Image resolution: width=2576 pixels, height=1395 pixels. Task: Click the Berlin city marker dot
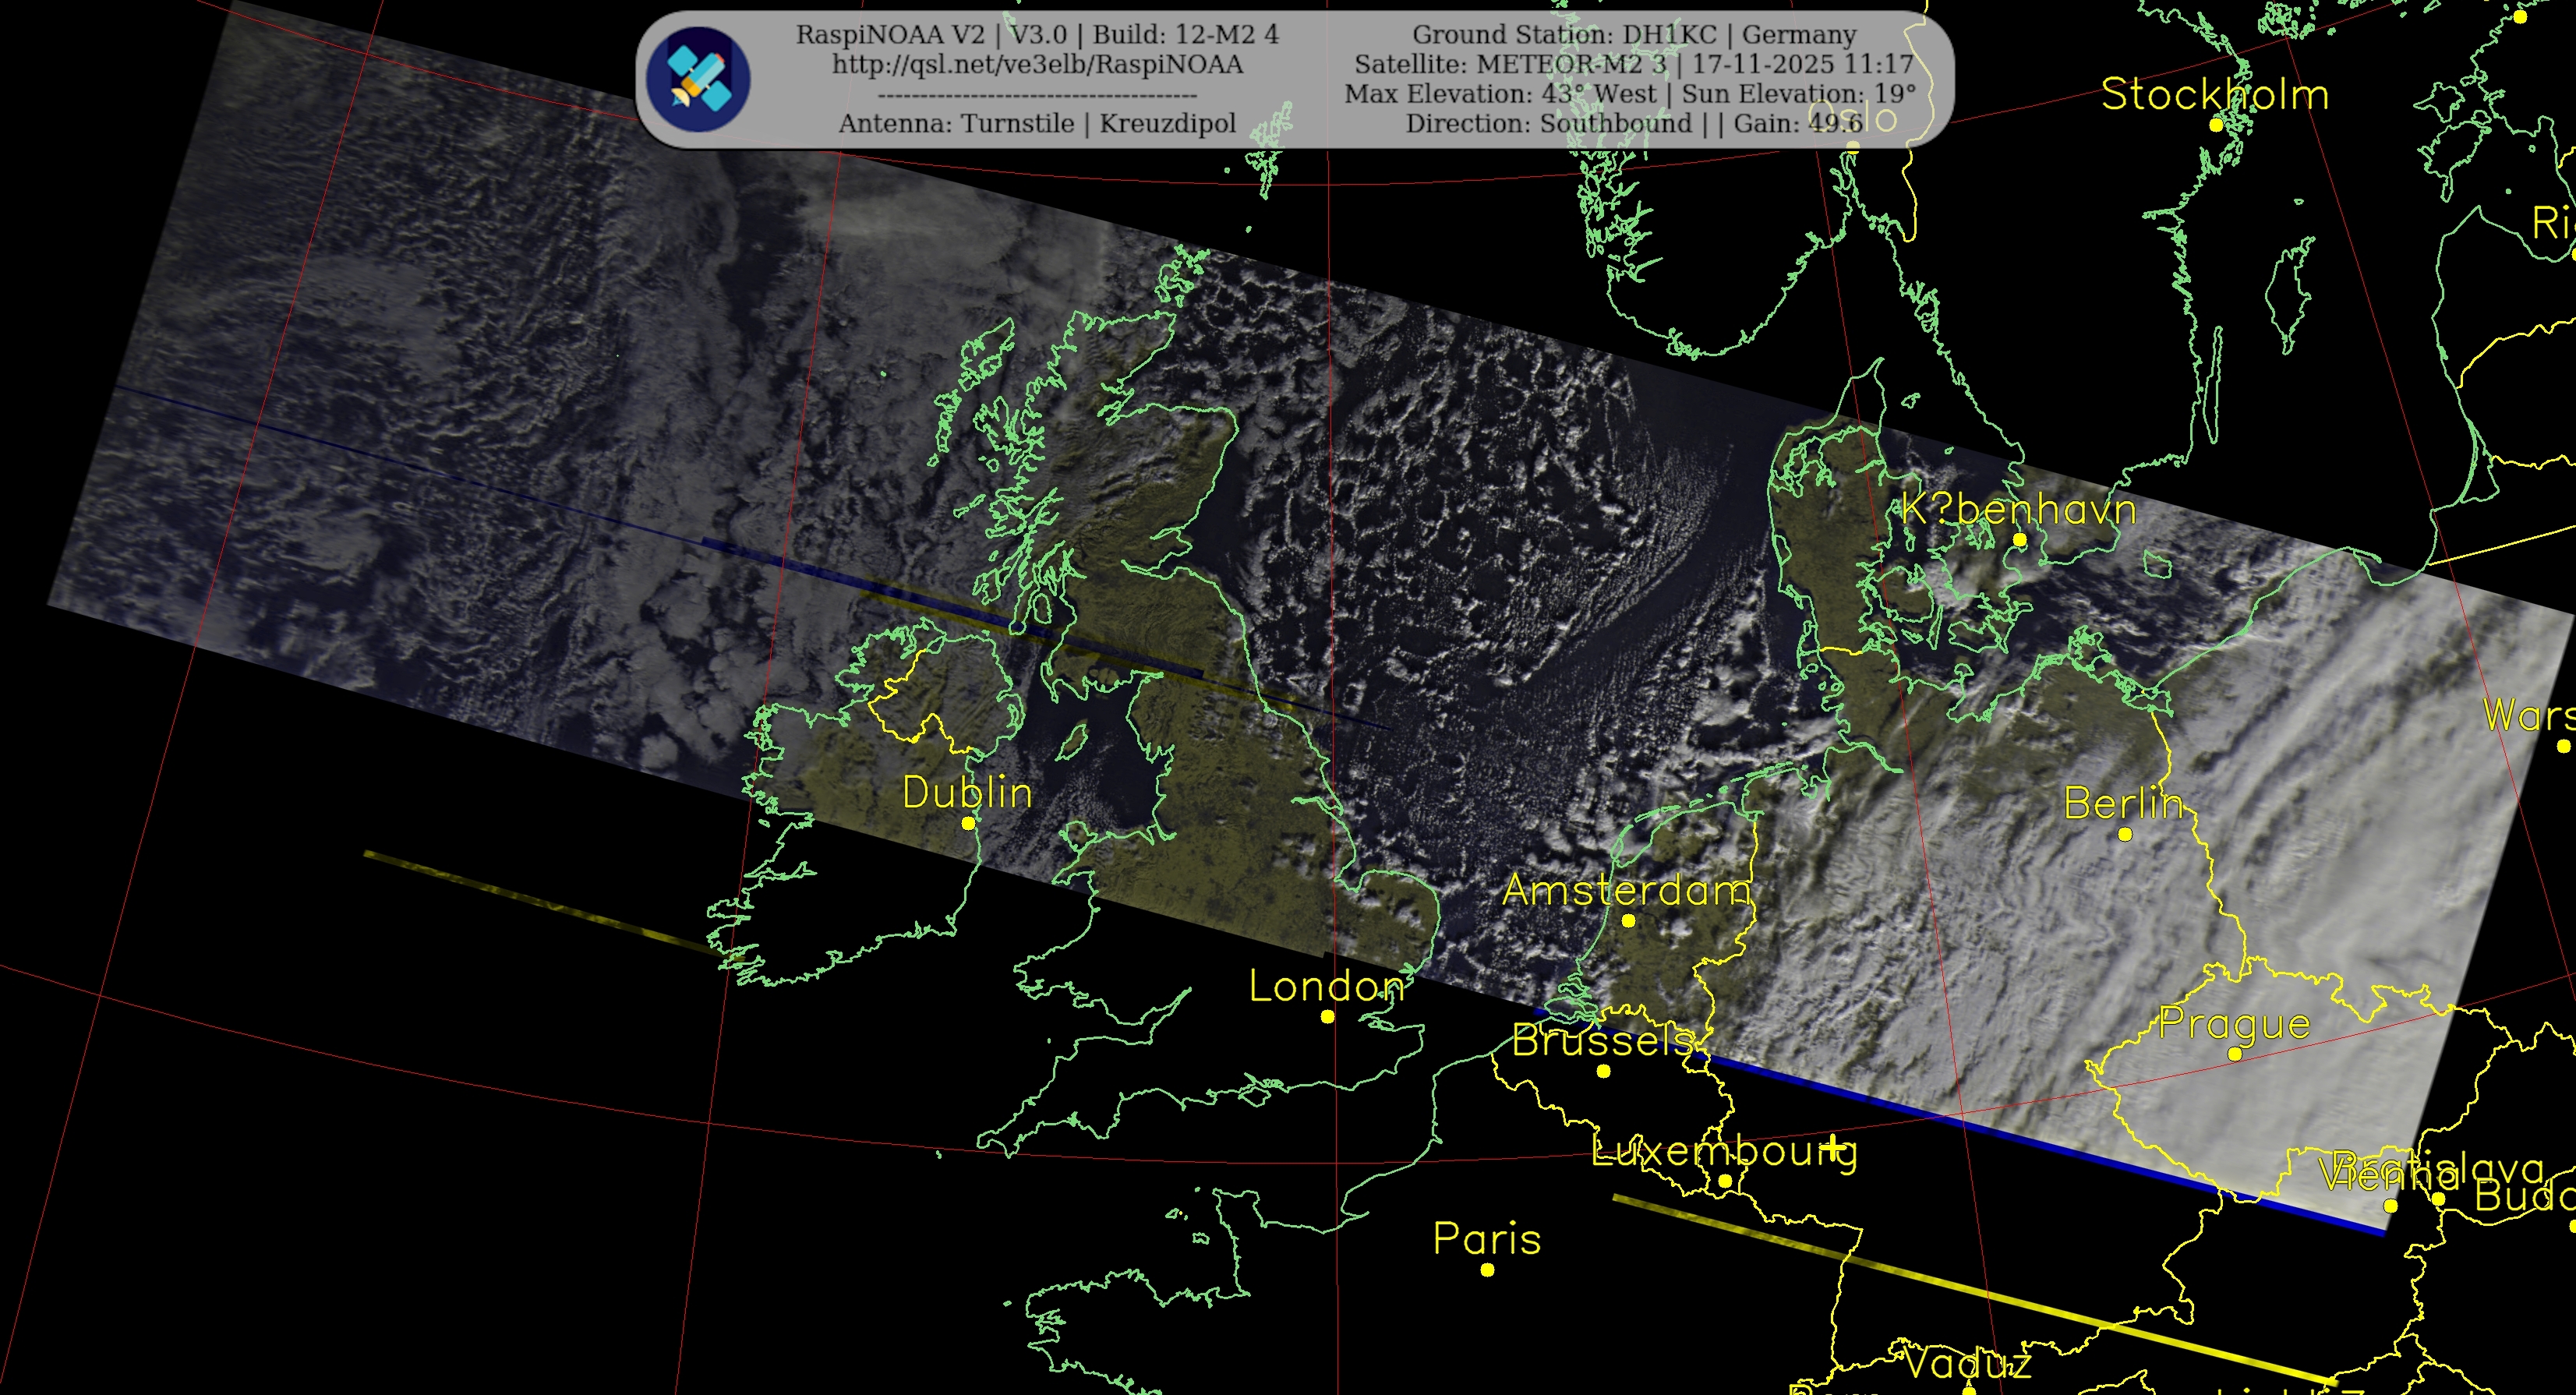coord(2125,834)
